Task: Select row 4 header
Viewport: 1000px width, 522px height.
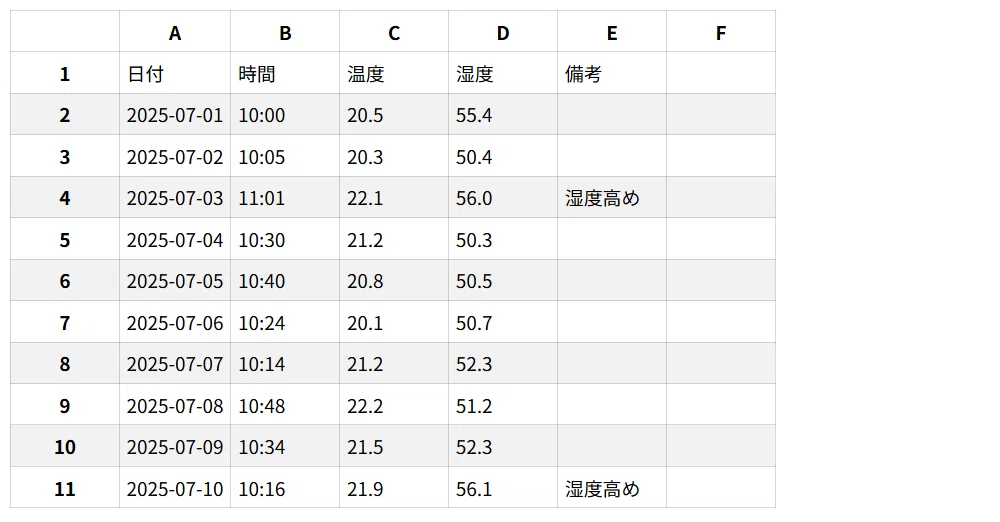Action: [64, 197]
